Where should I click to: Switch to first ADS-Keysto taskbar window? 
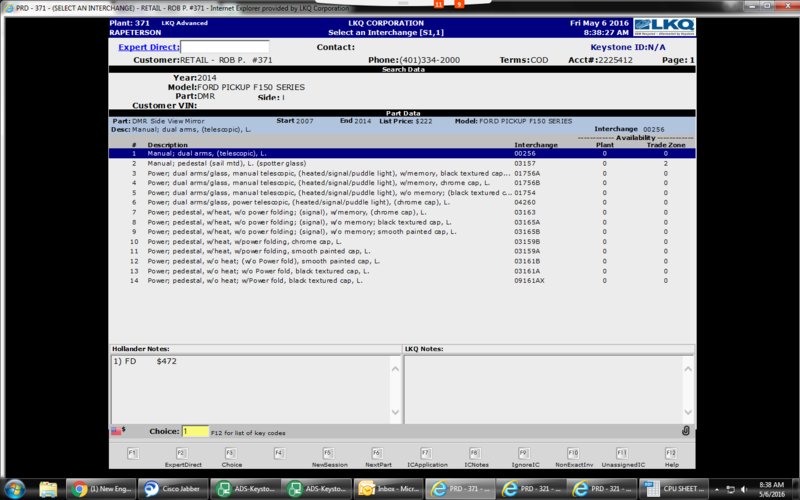click(x=244, y=489)
